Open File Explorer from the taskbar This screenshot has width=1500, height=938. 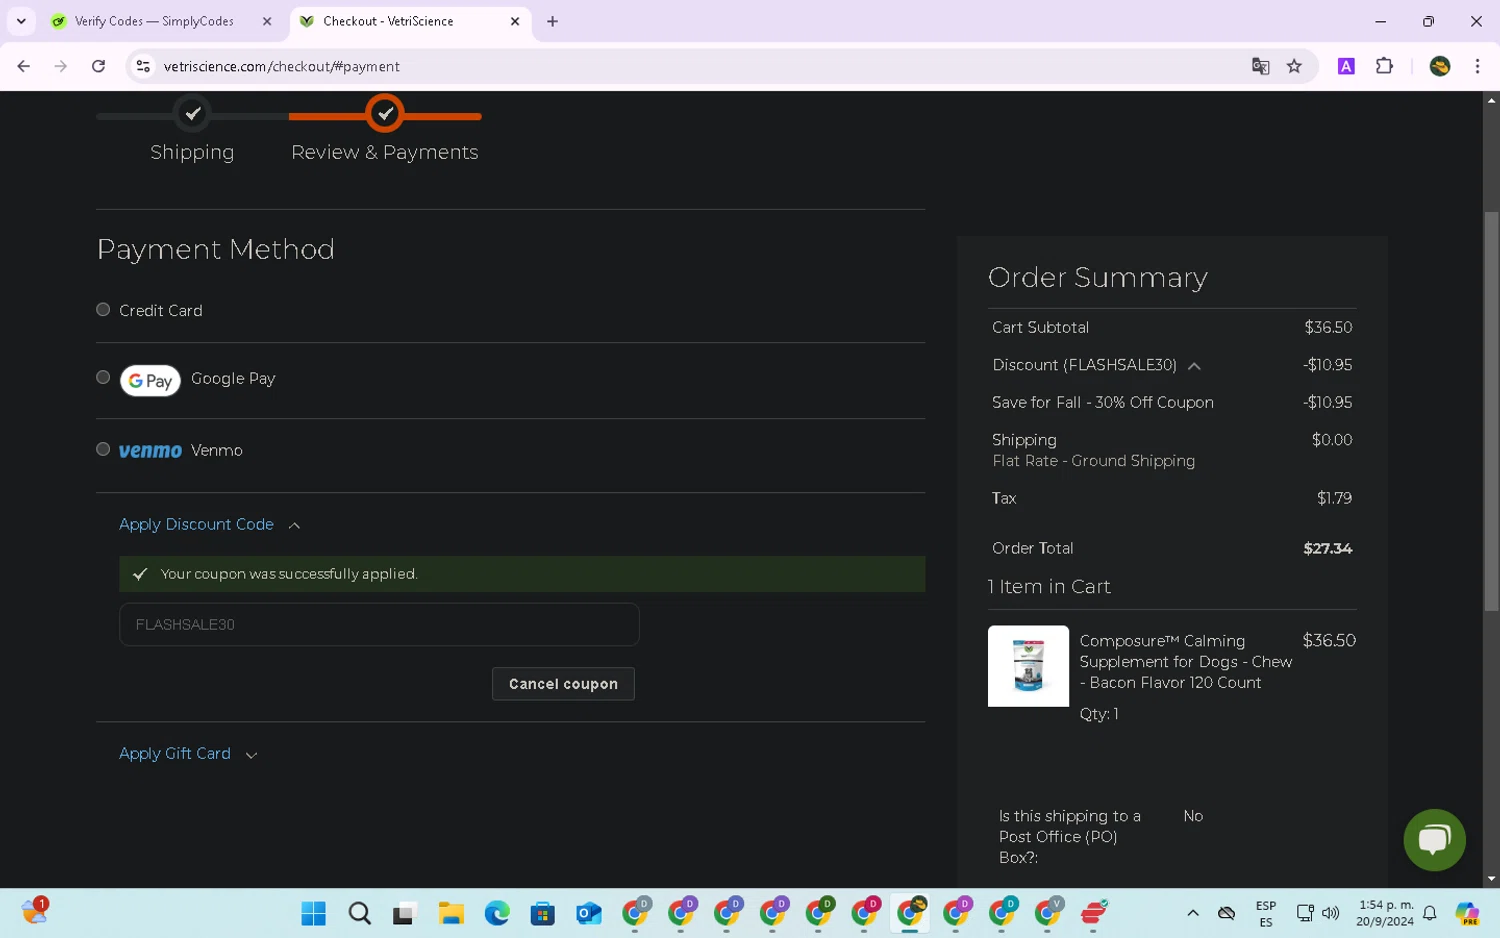click(451, 913)
